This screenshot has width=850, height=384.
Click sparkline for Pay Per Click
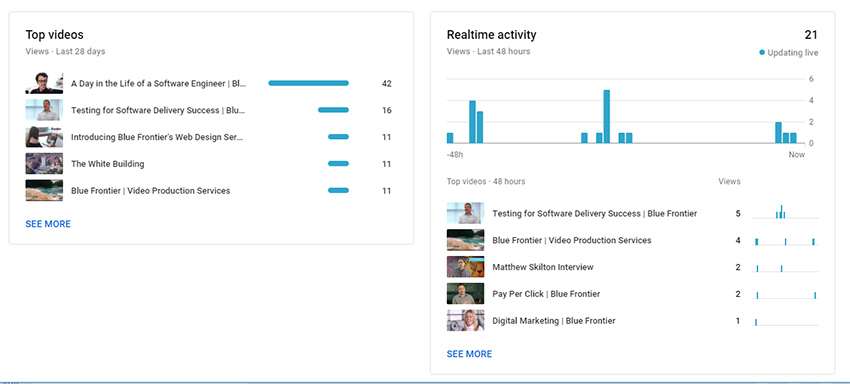coord(785,295)
